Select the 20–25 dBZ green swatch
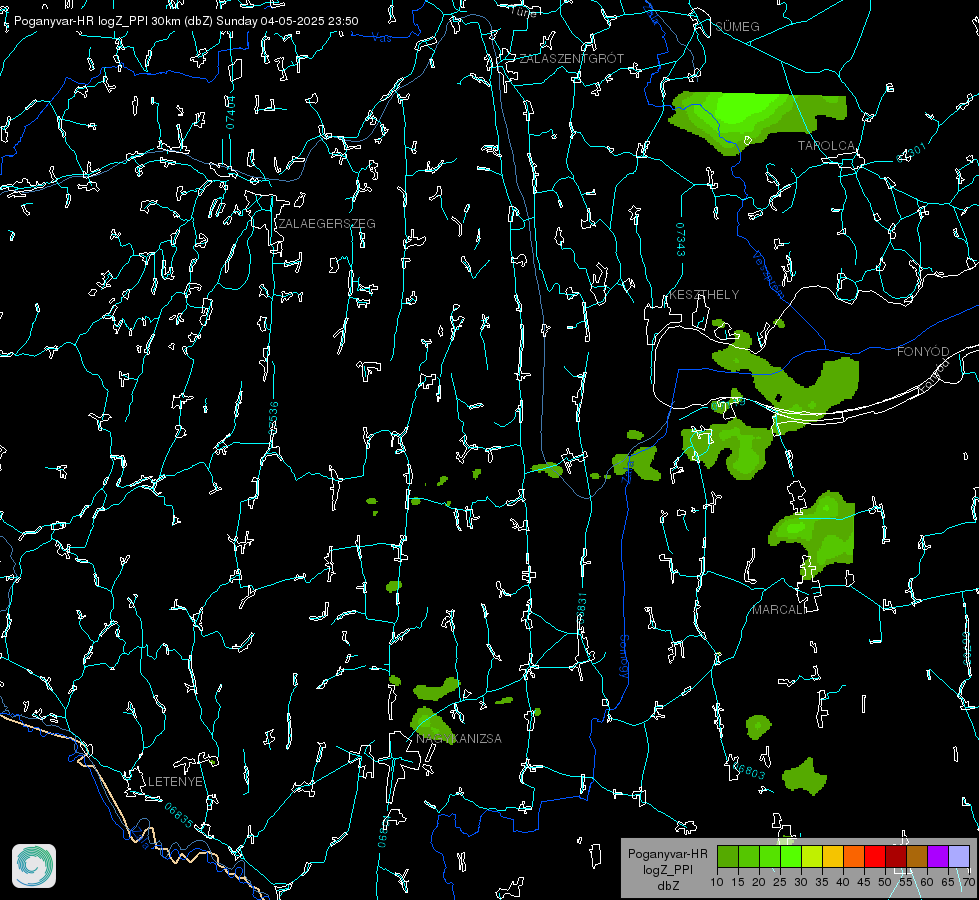This screenshot has width=979, height=900. 770,856
